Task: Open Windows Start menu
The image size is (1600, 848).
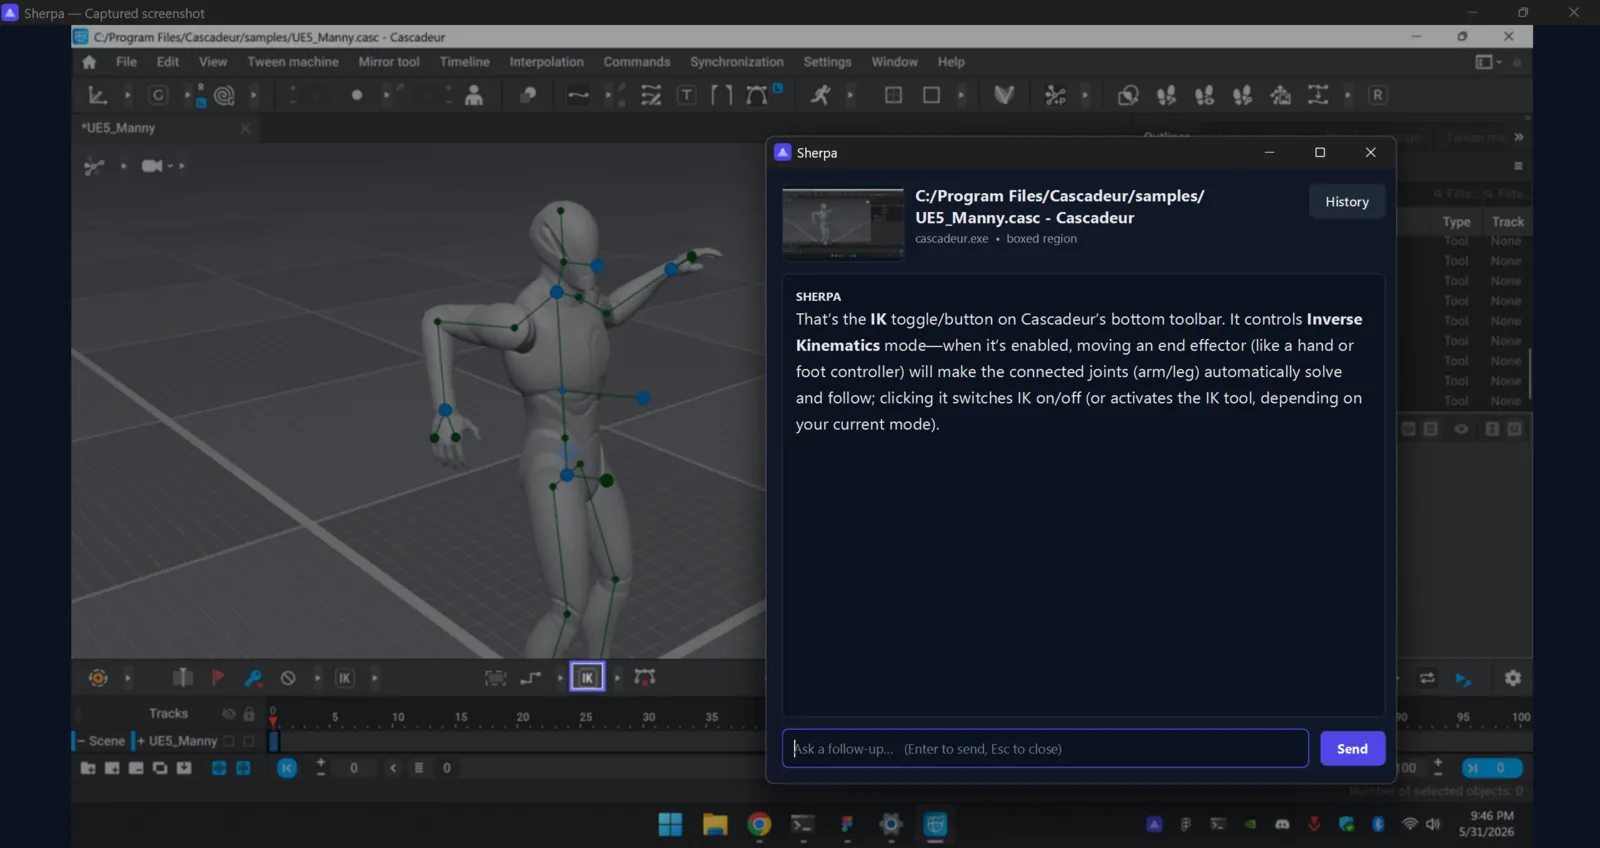Action: click(x=670, y=824)
